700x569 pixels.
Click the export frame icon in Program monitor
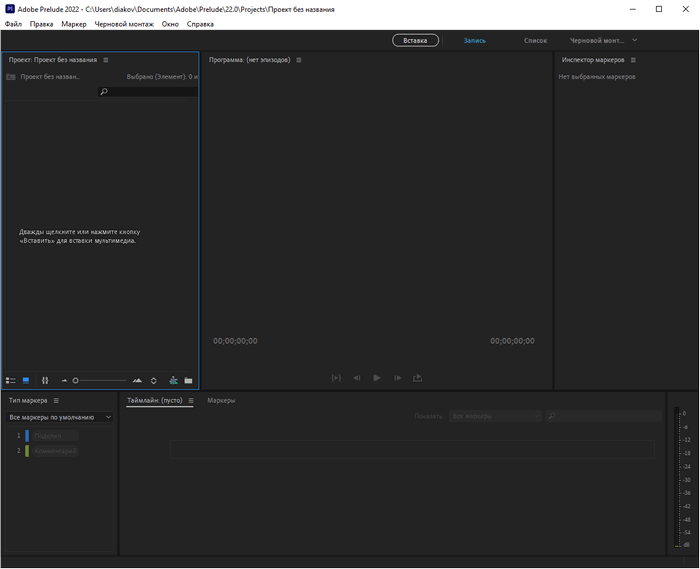pyautogui.click(x=417, y=378)
